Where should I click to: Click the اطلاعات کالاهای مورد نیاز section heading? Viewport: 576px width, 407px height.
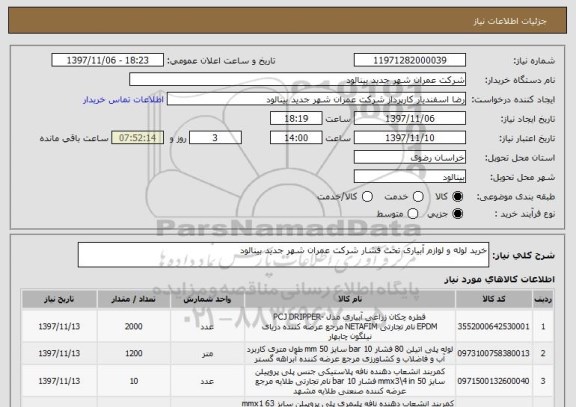[x=500, y=280]
